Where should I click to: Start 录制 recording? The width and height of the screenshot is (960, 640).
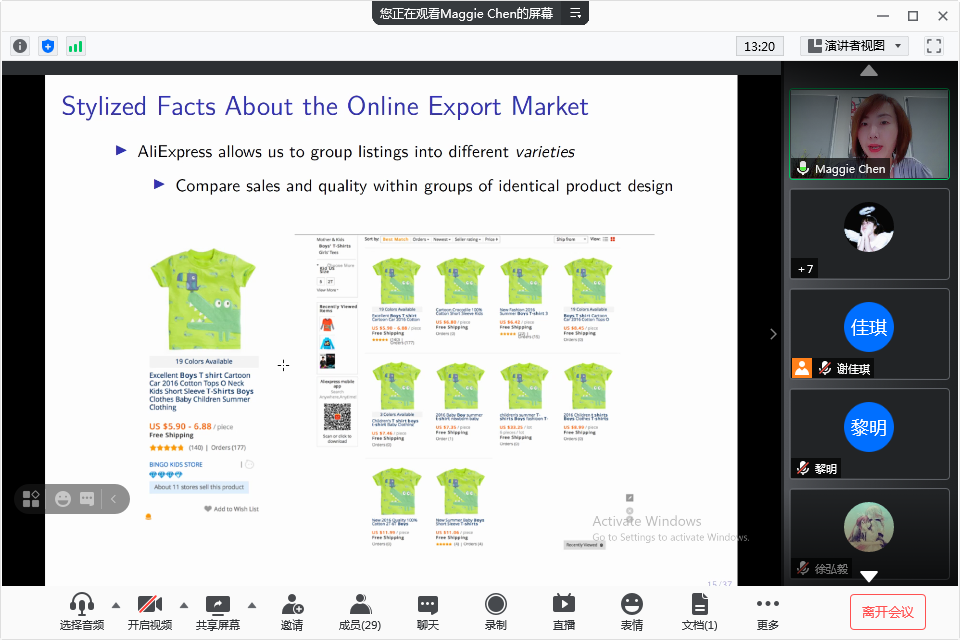[x=496, y=612]
